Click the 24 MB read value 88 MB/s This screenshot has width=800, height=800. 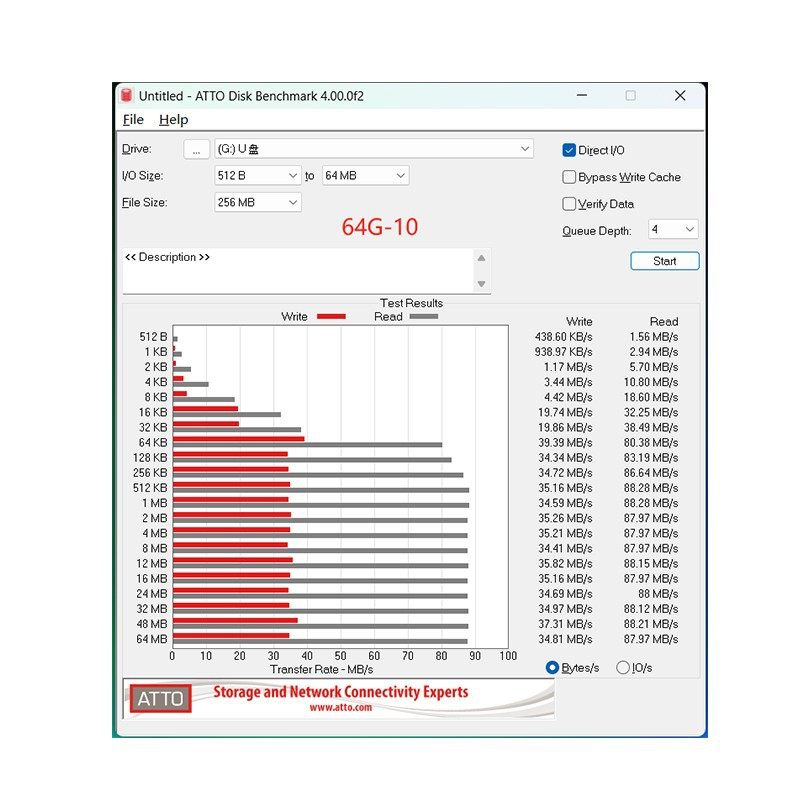coord(658,594)
